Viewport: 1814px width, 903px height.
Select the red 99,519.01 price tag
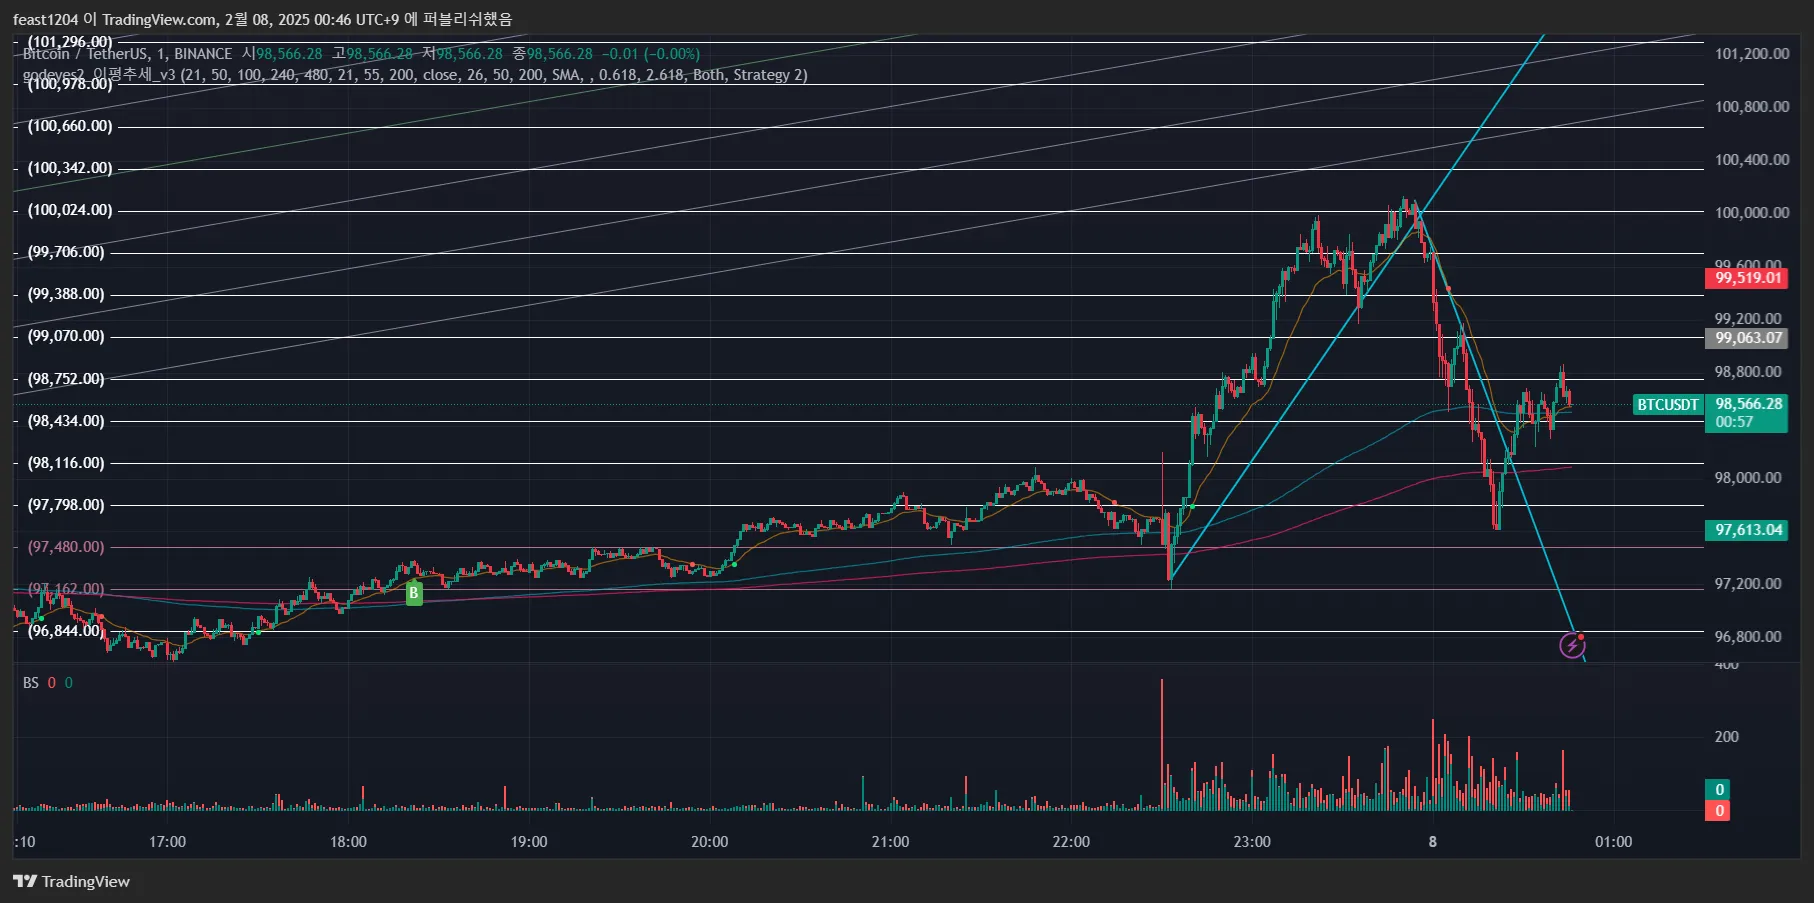point(1746,278)
